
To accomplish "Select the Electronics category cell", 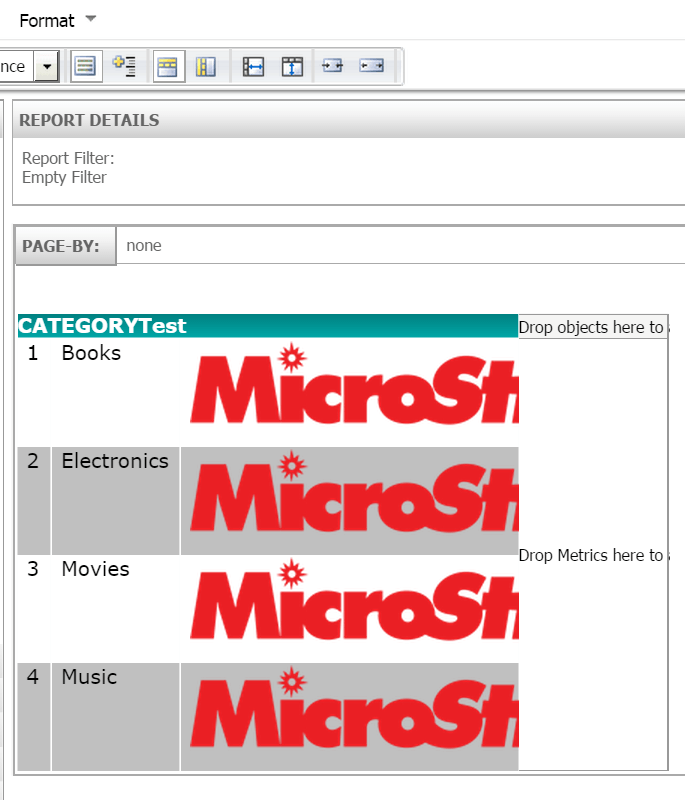I will pos(115,501).
